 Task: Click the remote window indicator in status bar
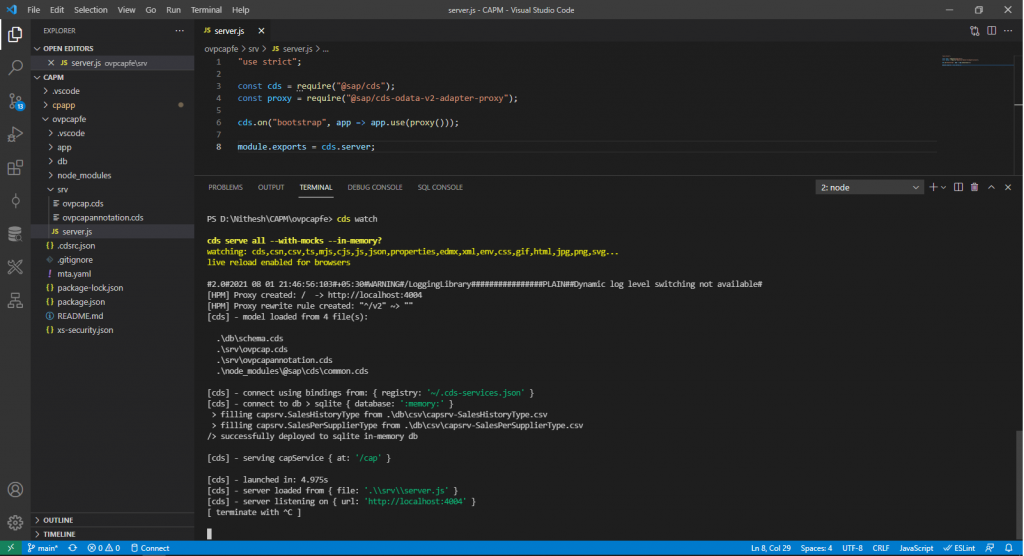point(10,548)
